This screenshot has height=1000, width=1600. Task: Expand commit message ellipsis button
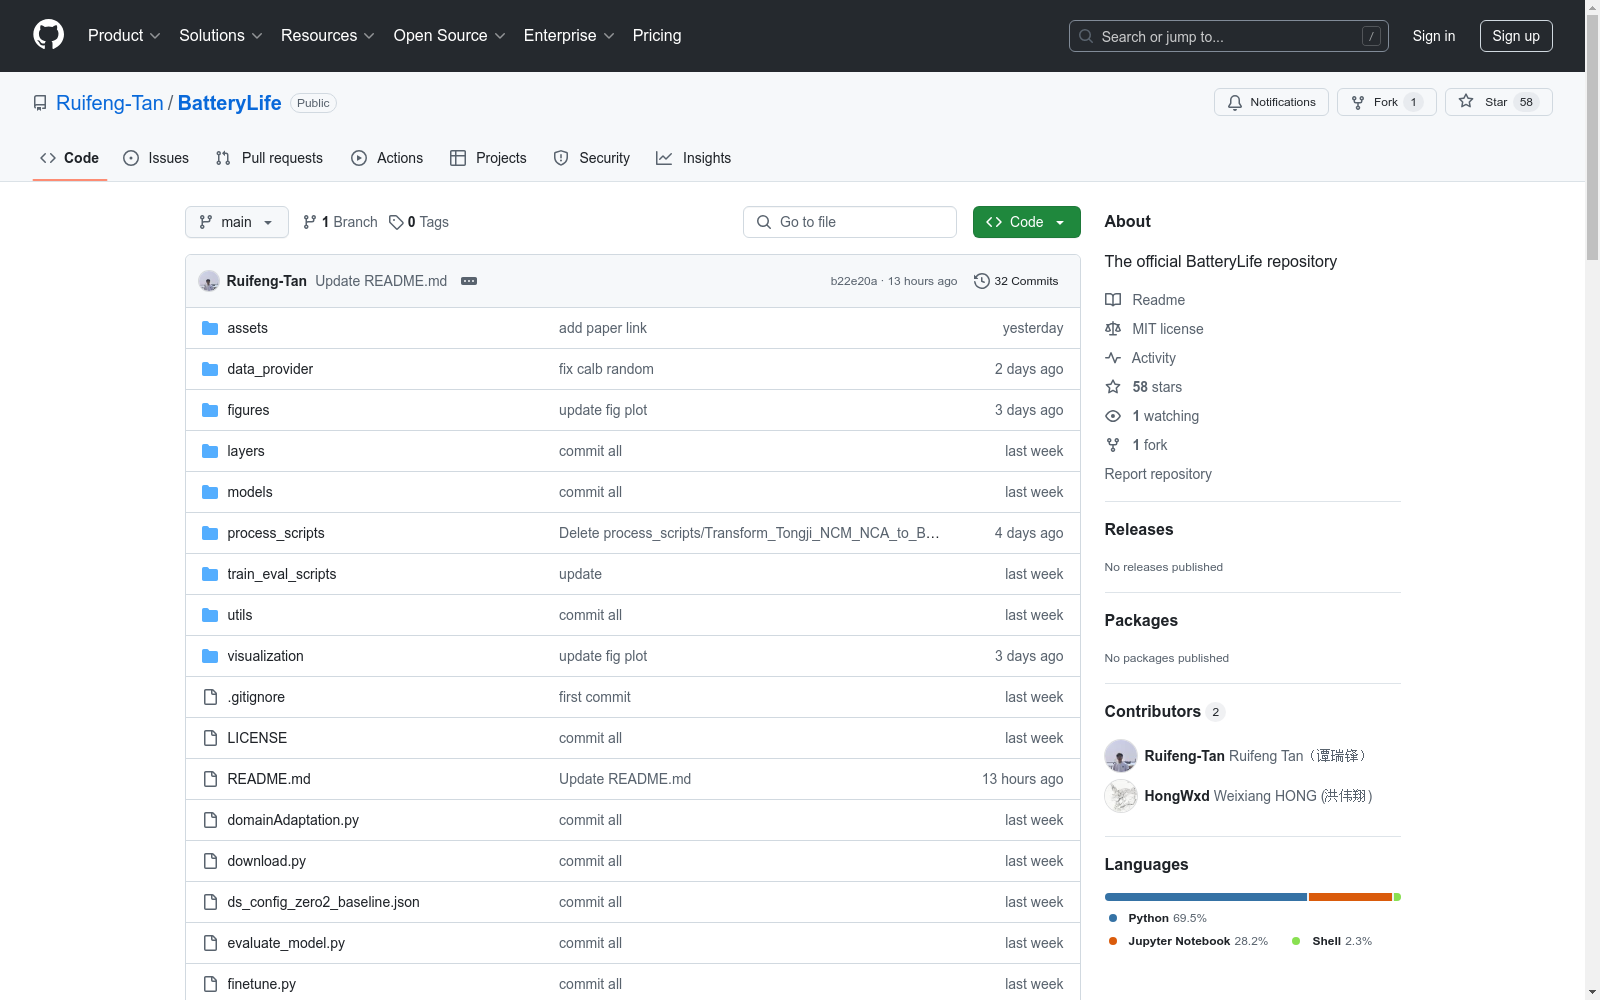tap(469, 281)
